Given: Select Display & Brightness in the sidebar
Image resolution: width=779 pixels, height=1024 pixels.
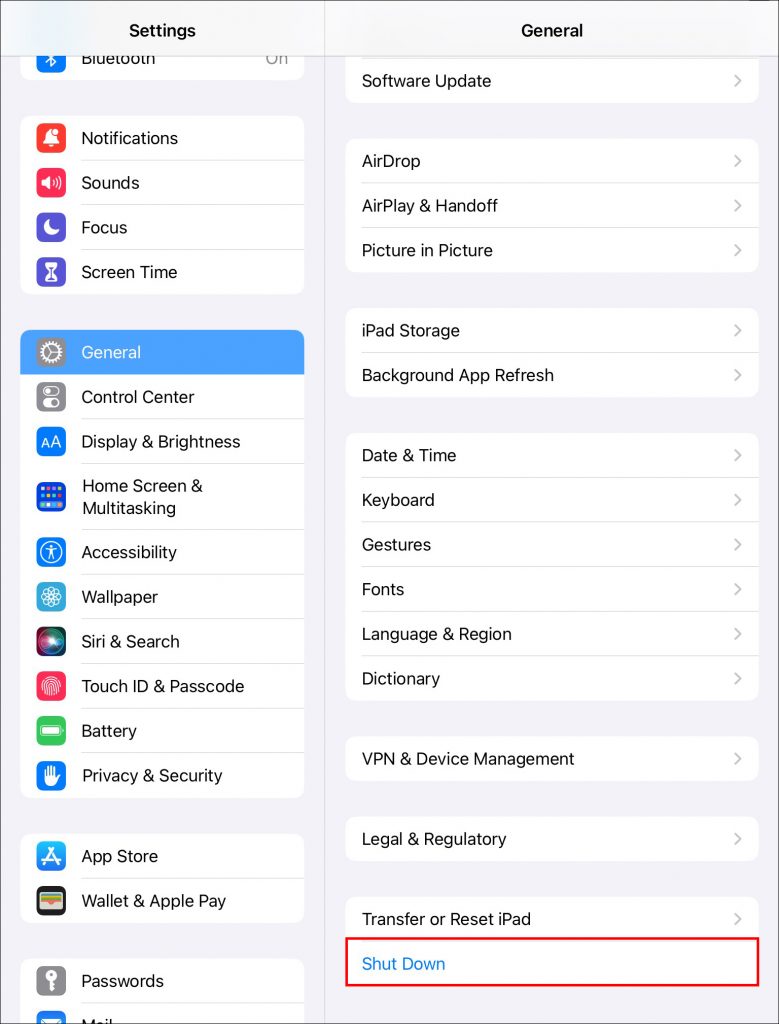Looking at the screenshot, I should click(x=162, y=441).
